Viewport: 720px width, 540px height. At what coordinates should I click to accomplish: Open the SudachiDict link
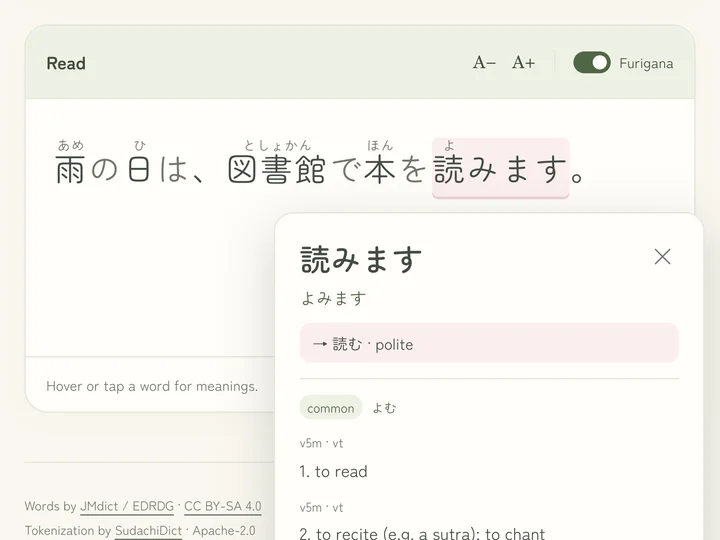148,531
